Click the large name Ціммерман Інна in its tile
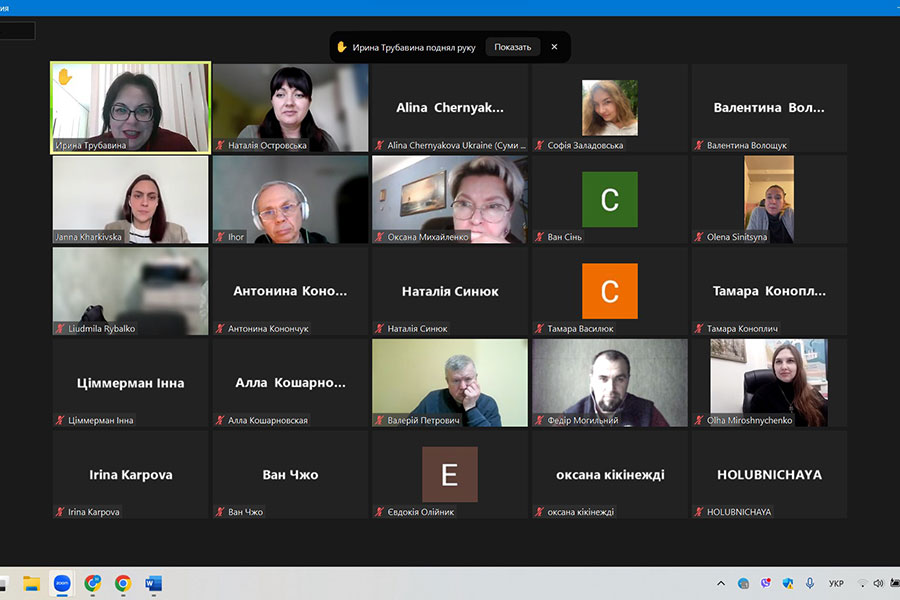 pyautogui.click(x=131, y=383)
